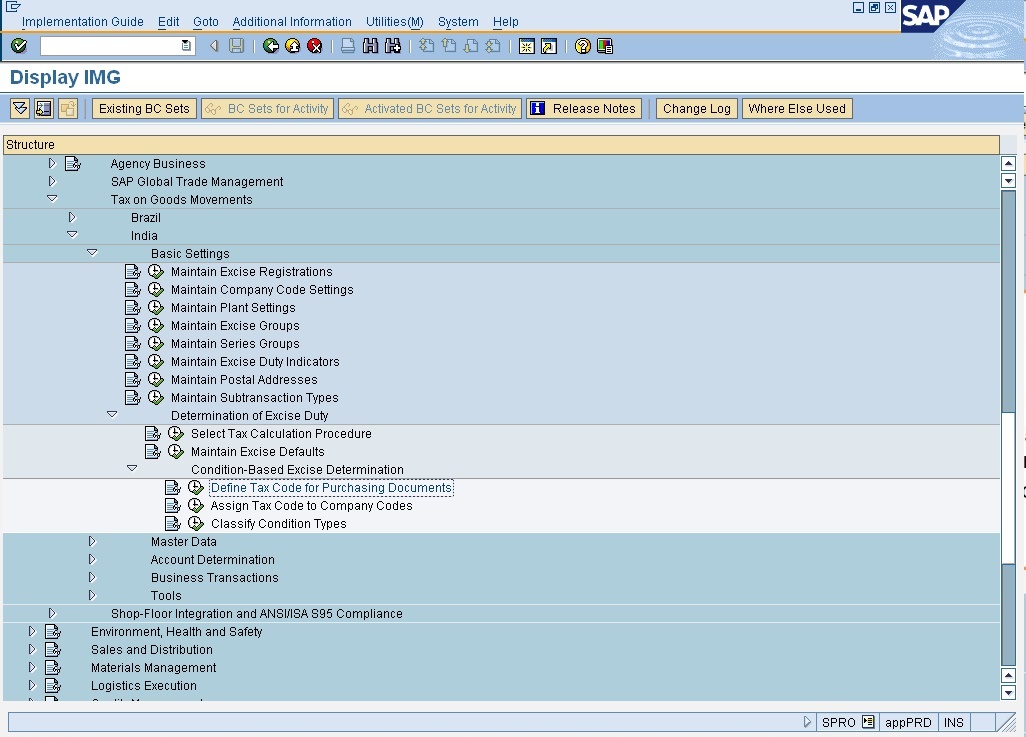Image resolution: width=1026 pixels, height=737 pixels.
Task: Click BC Sets for Activity button
Action: [x=268, y=109]
